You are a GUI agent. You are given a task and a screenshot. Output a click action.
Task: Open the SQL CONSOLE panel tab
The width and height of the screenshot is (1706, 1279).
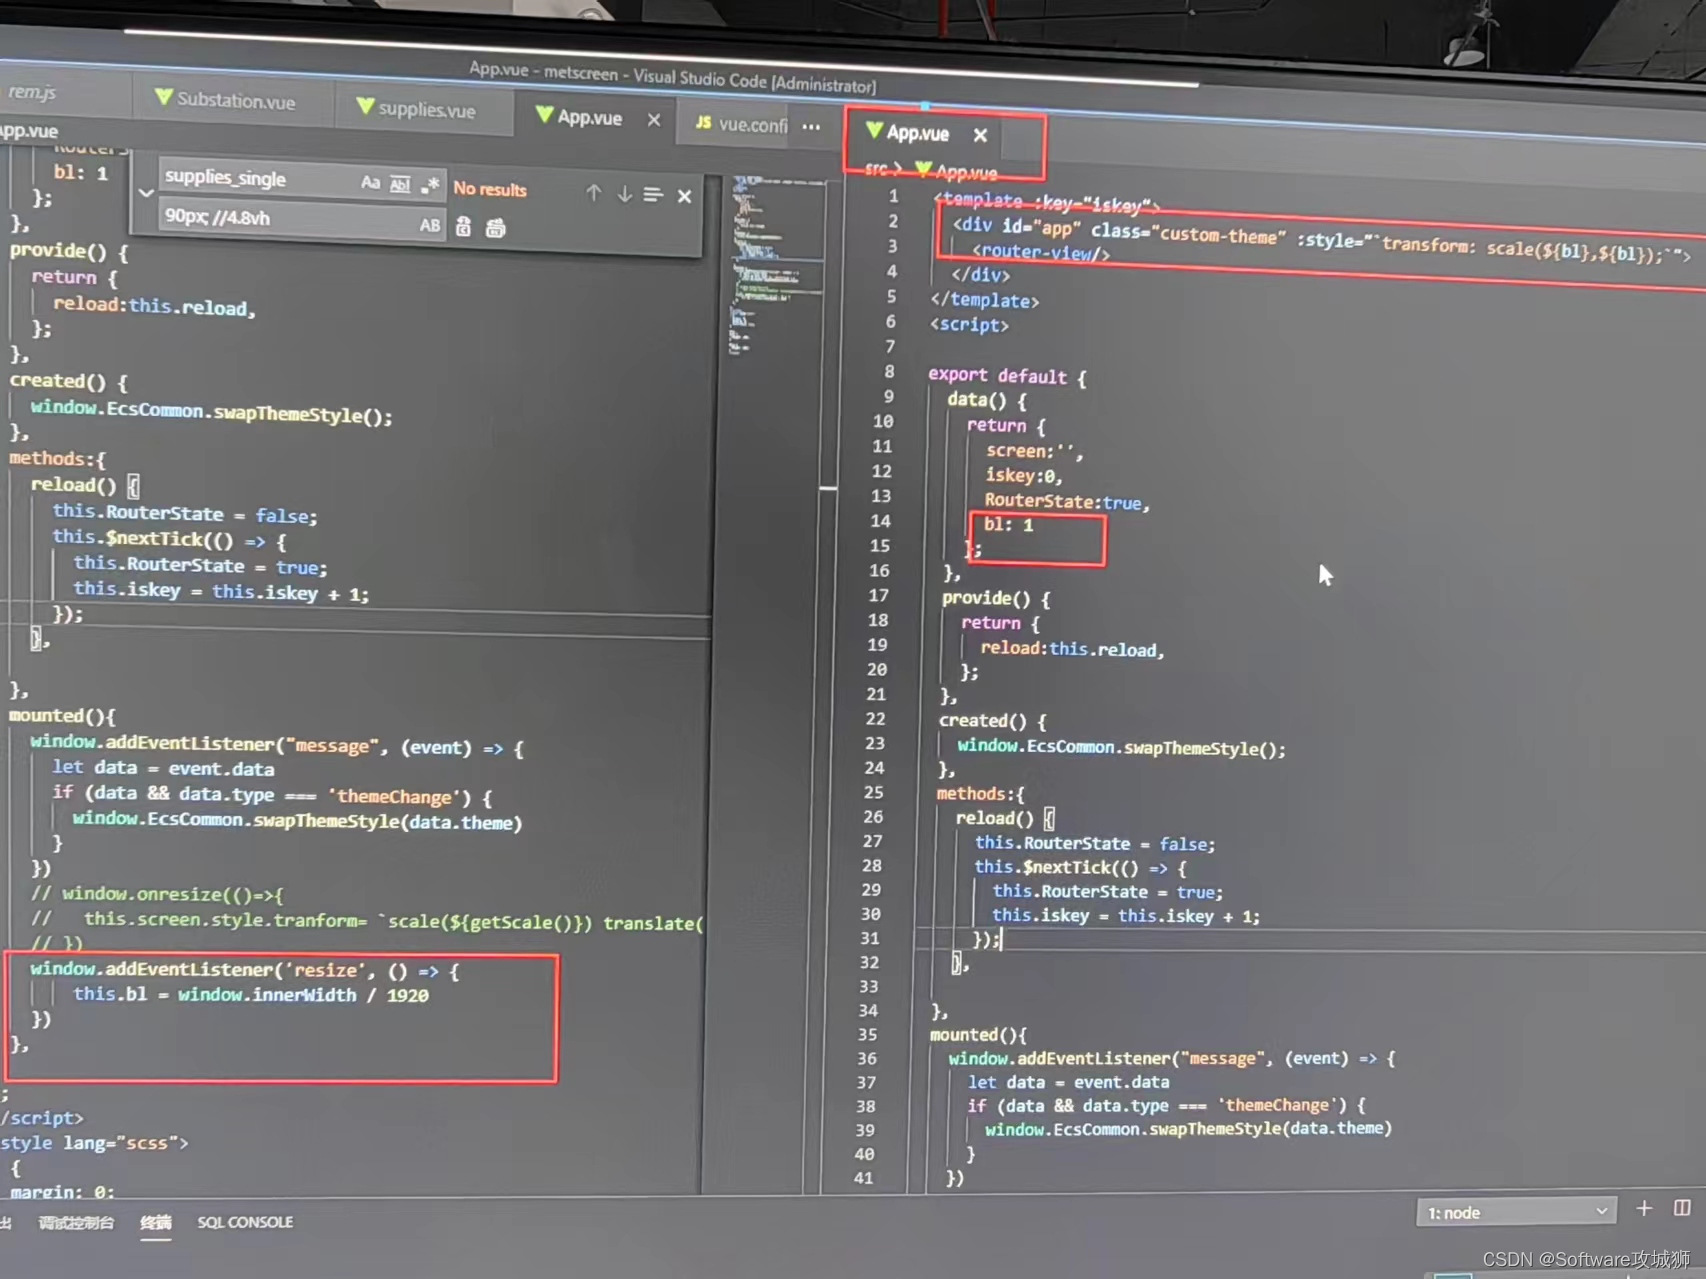coord(245,1222)
